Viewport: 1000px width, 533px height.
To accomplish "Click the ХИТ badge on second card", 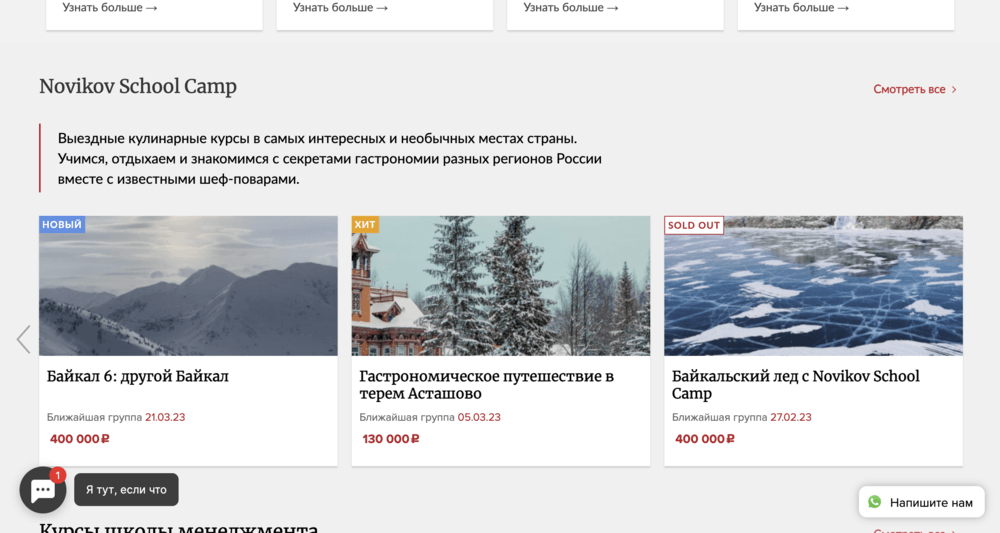I will click(x=365, y=224).
